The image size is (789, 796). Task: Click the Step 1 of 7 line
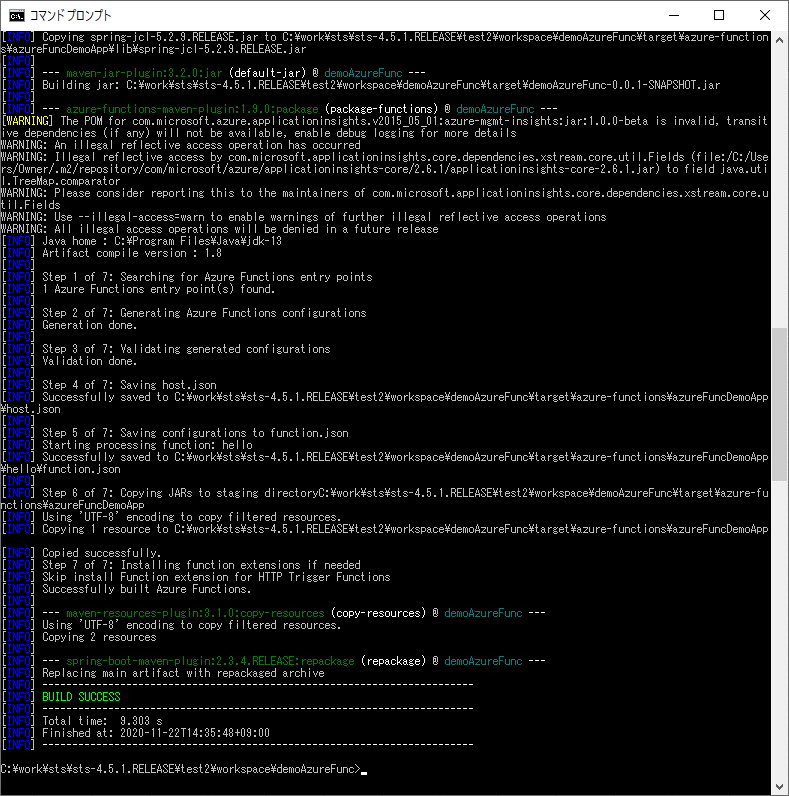pyautogui.click(x=206, y=277)
